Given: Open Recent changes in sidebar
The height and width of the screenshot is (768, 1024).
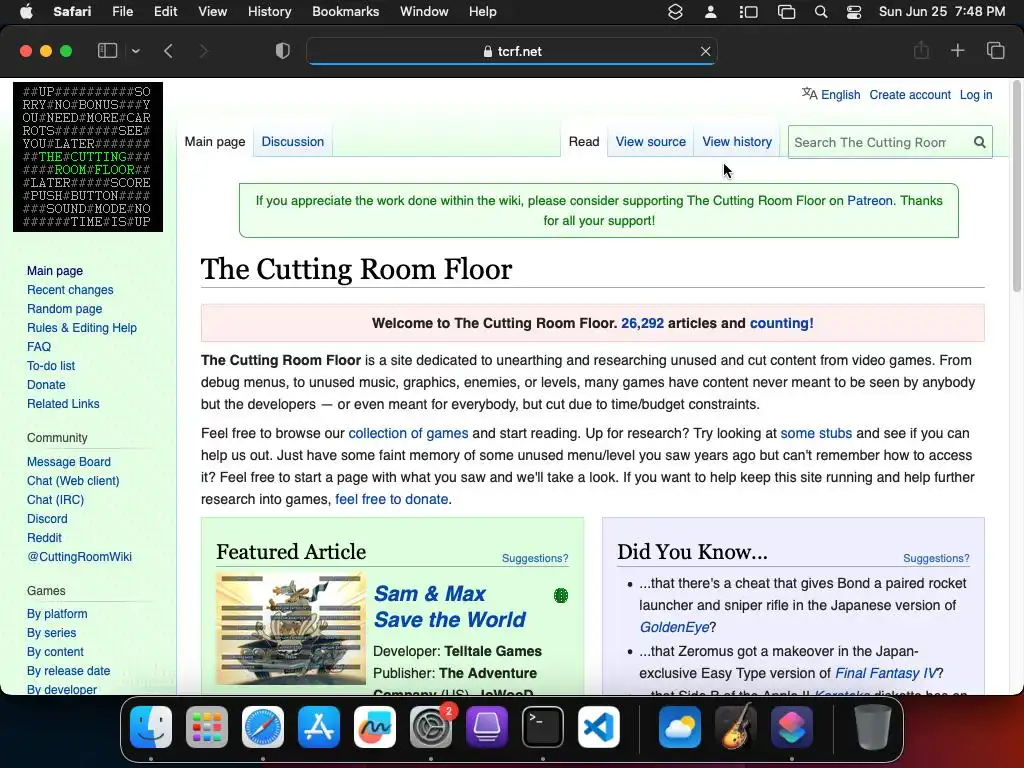Looking at the screenshot, I should click(70, 289).
